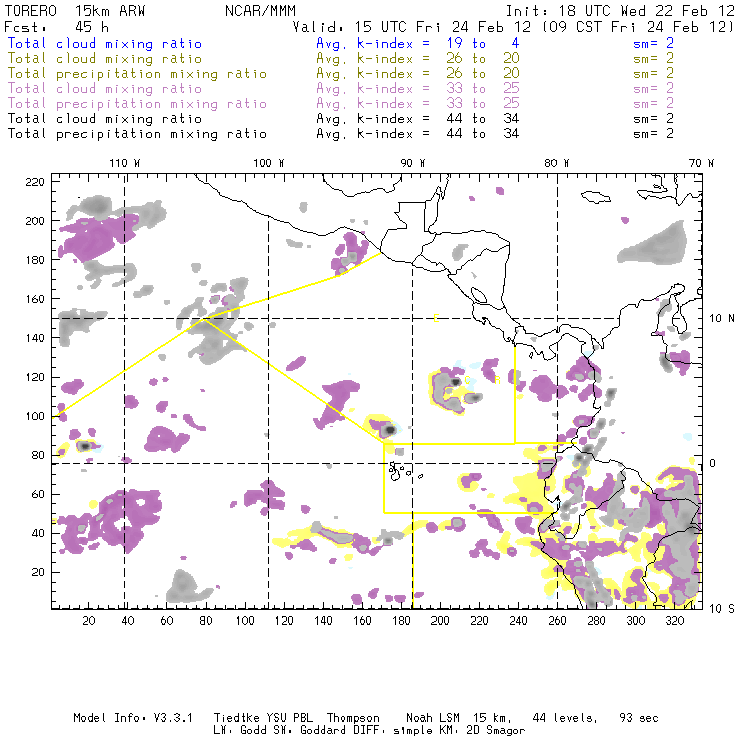Click the Avg. k-index 19 to 4 text
The image size is (740, 740).
[x=402, y=44]
